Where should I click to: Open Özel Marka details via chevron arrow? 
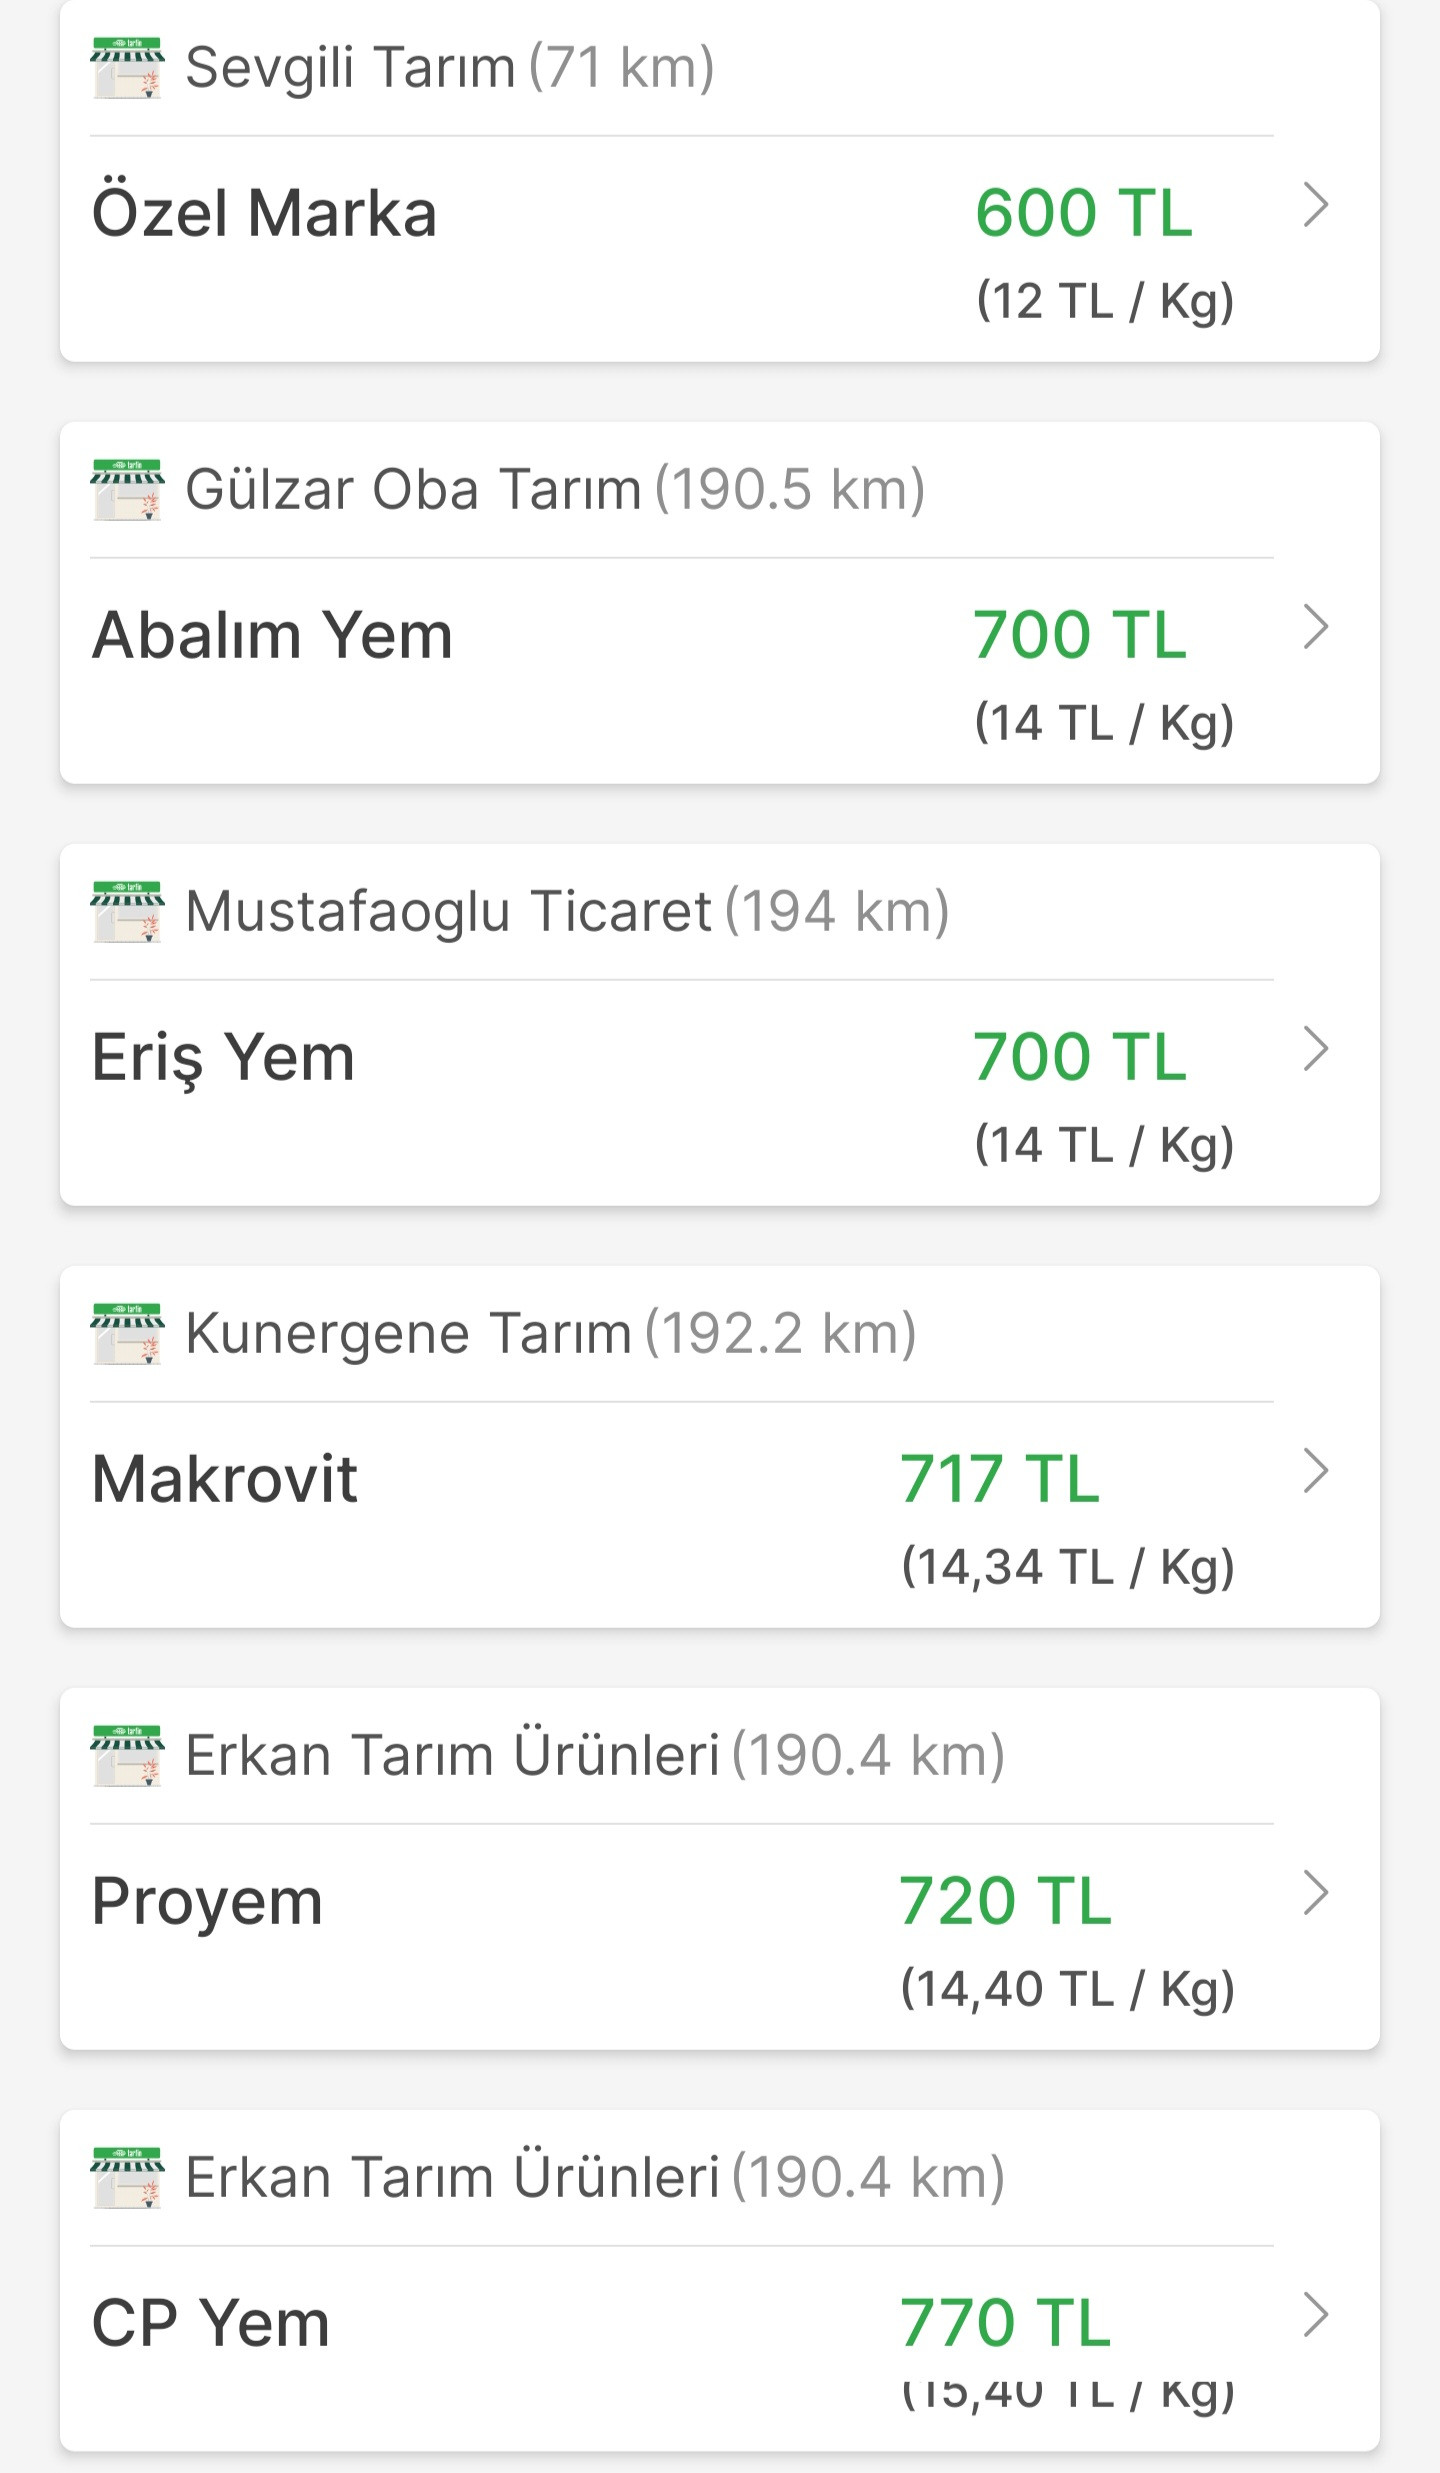[x=1316, y=206]
